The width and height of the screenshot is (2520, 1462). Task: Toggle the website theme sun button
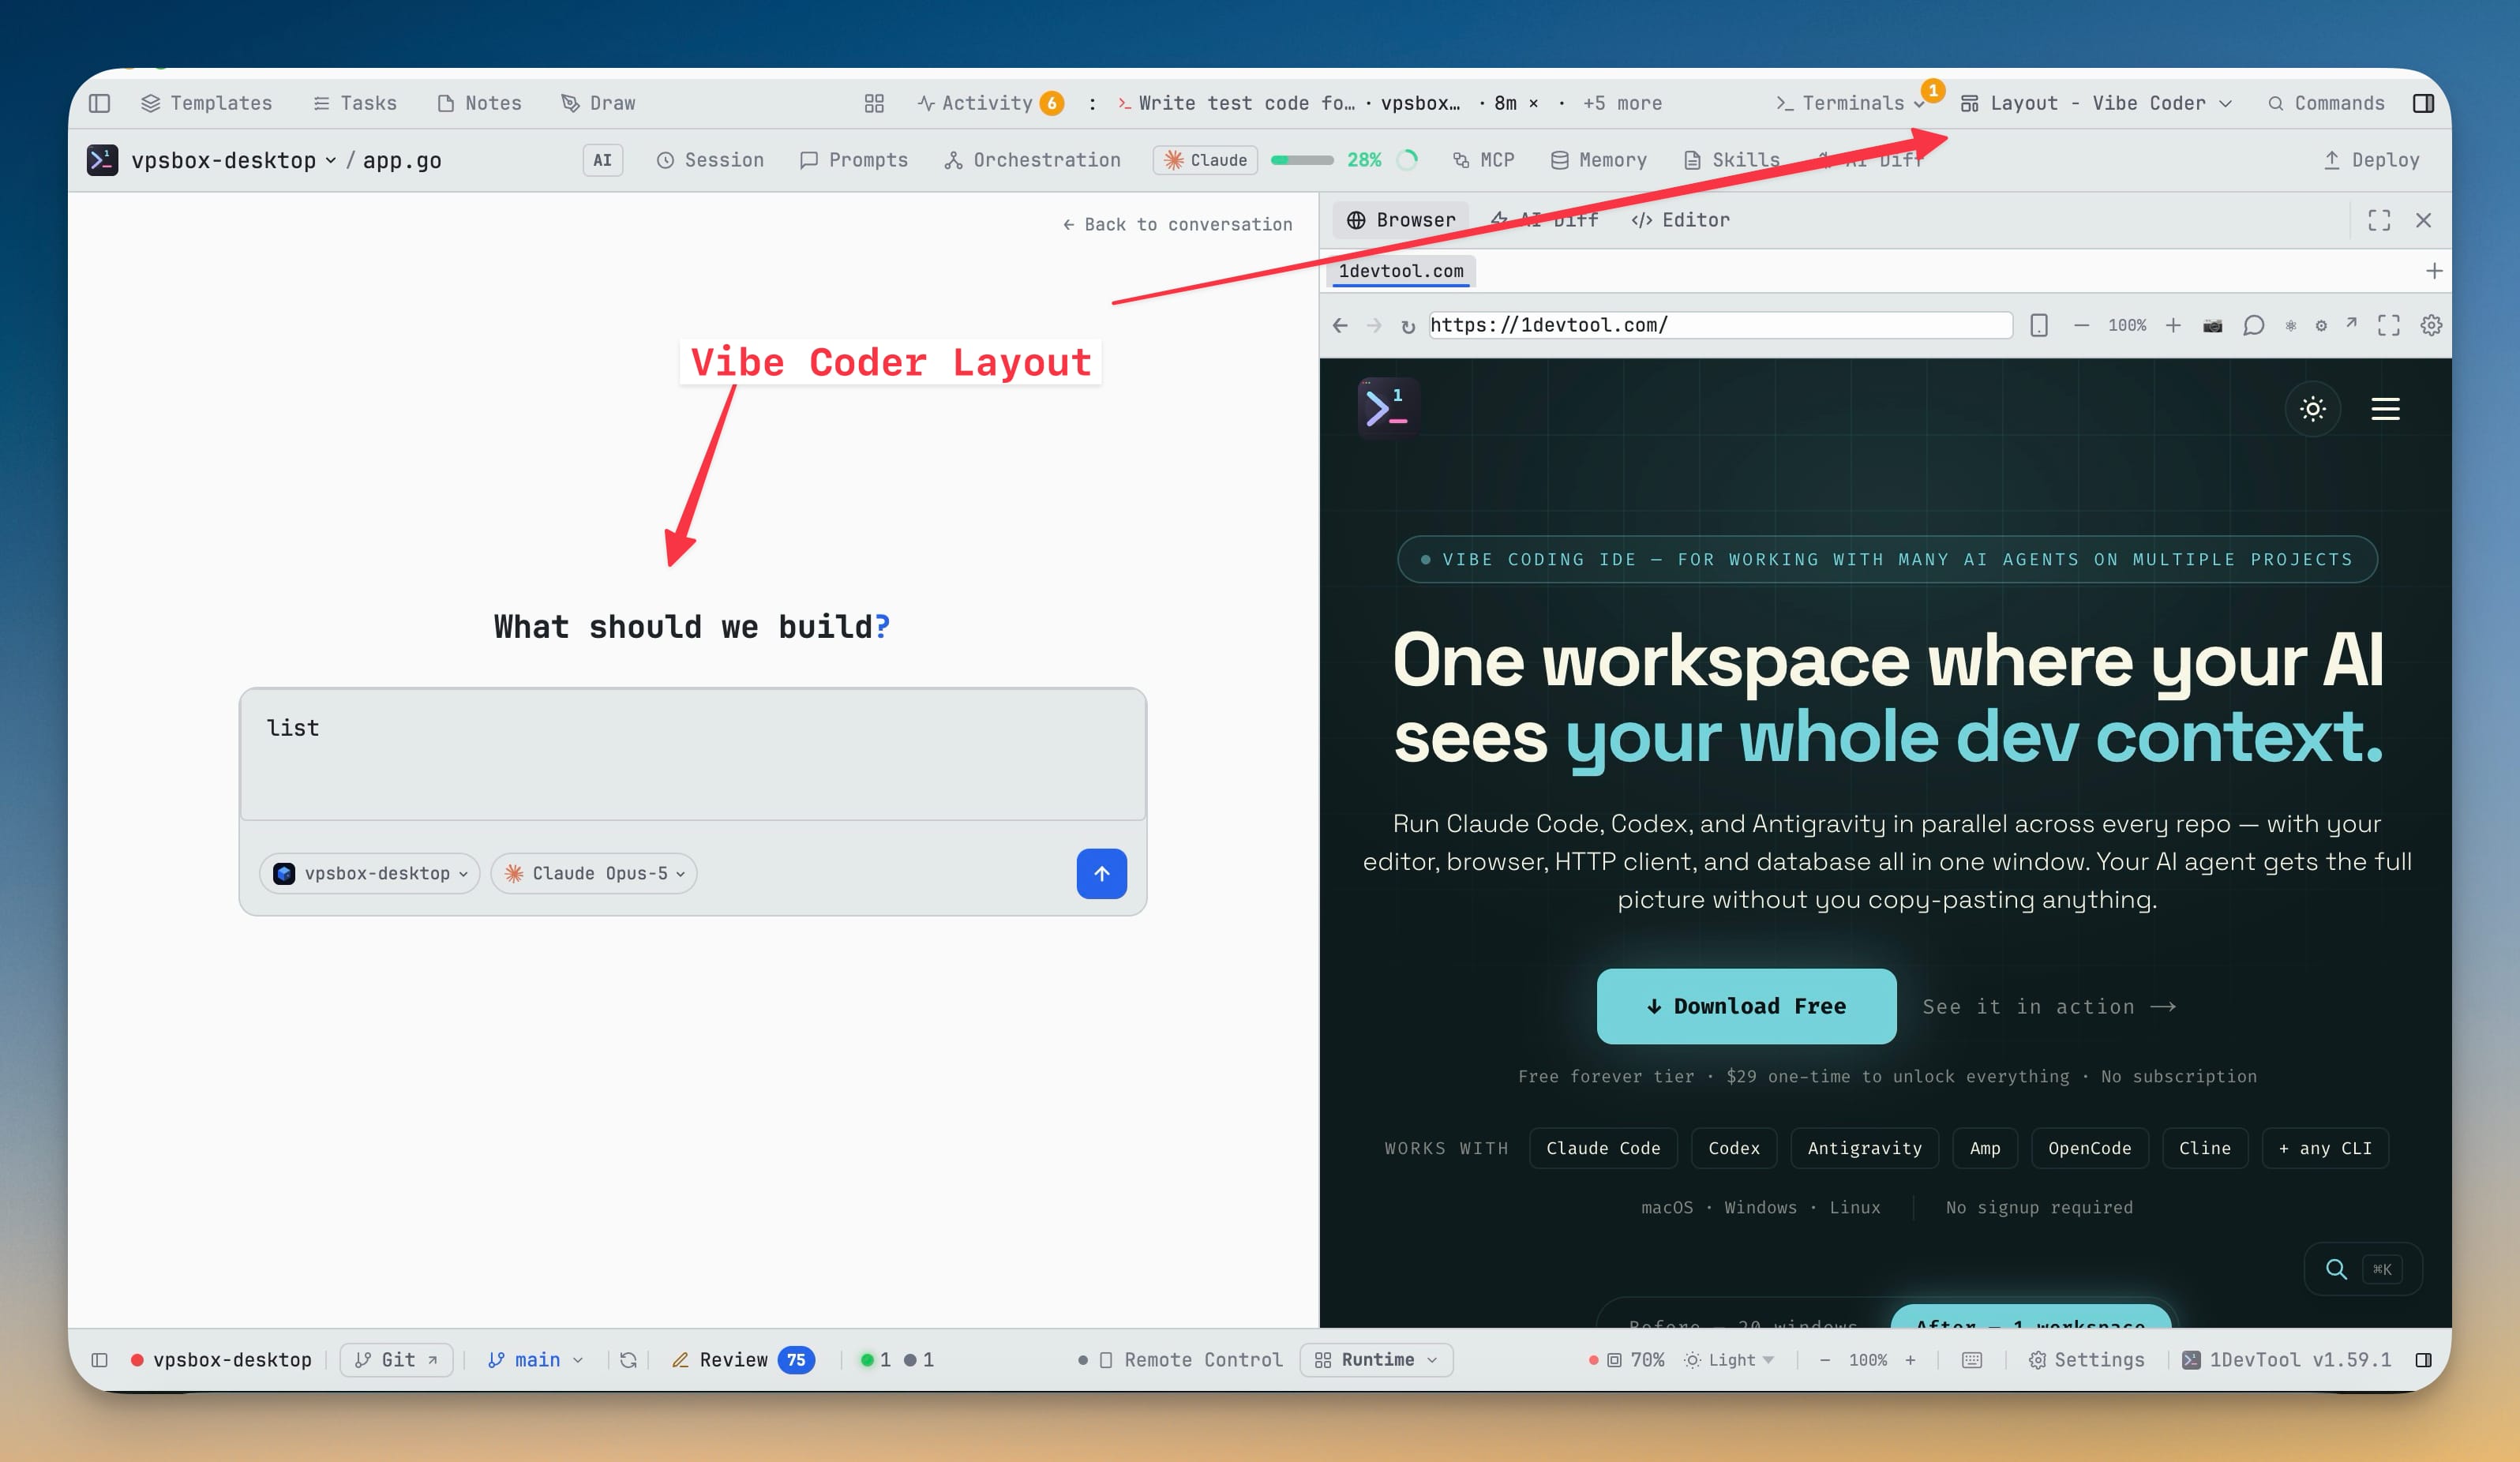[2313, 408]
